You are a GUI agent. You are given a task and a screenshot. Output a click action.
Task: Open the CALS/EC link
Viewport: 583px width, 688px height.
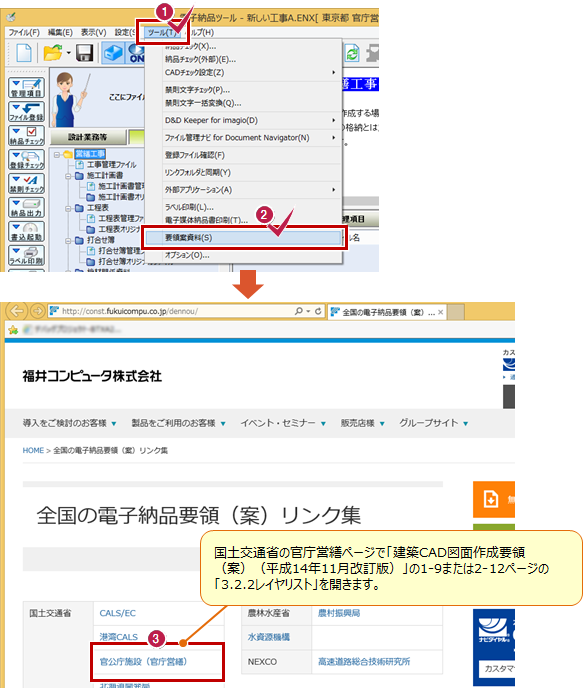tap(118, 613)
